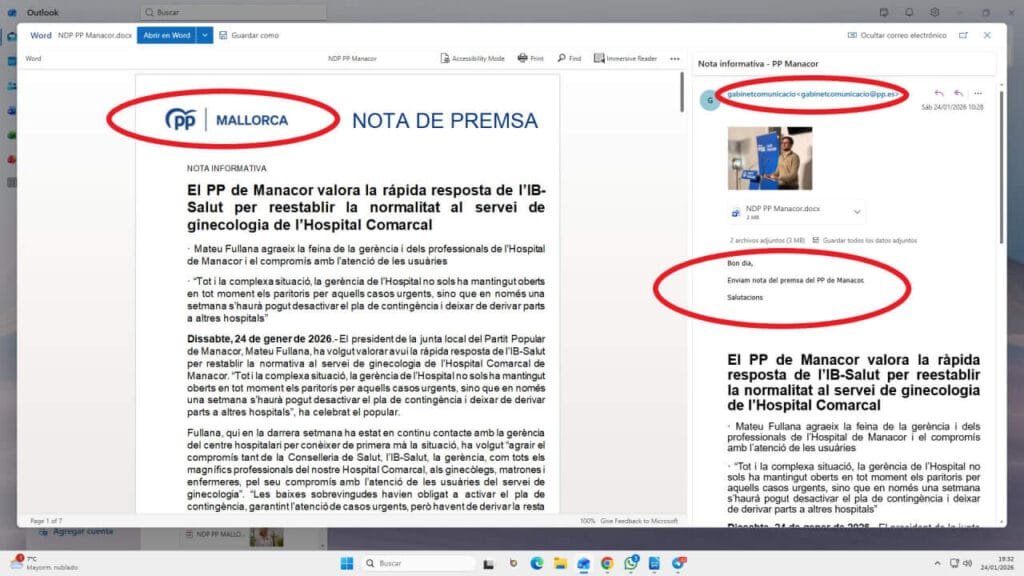Image resolution: width=1024 pixels, height=576 pixels.
Task: Close the attachment preview with X icon
Action: tap(987, 35)
